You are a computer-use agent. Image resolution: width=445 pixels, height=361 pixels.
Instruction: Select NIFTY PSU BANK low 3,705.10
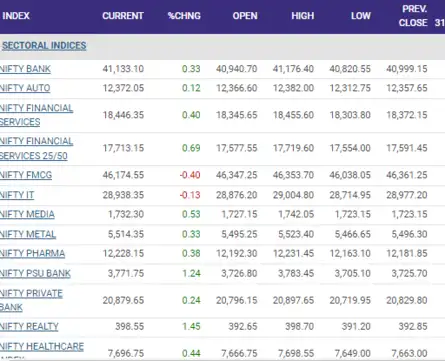tap(353, 273)
